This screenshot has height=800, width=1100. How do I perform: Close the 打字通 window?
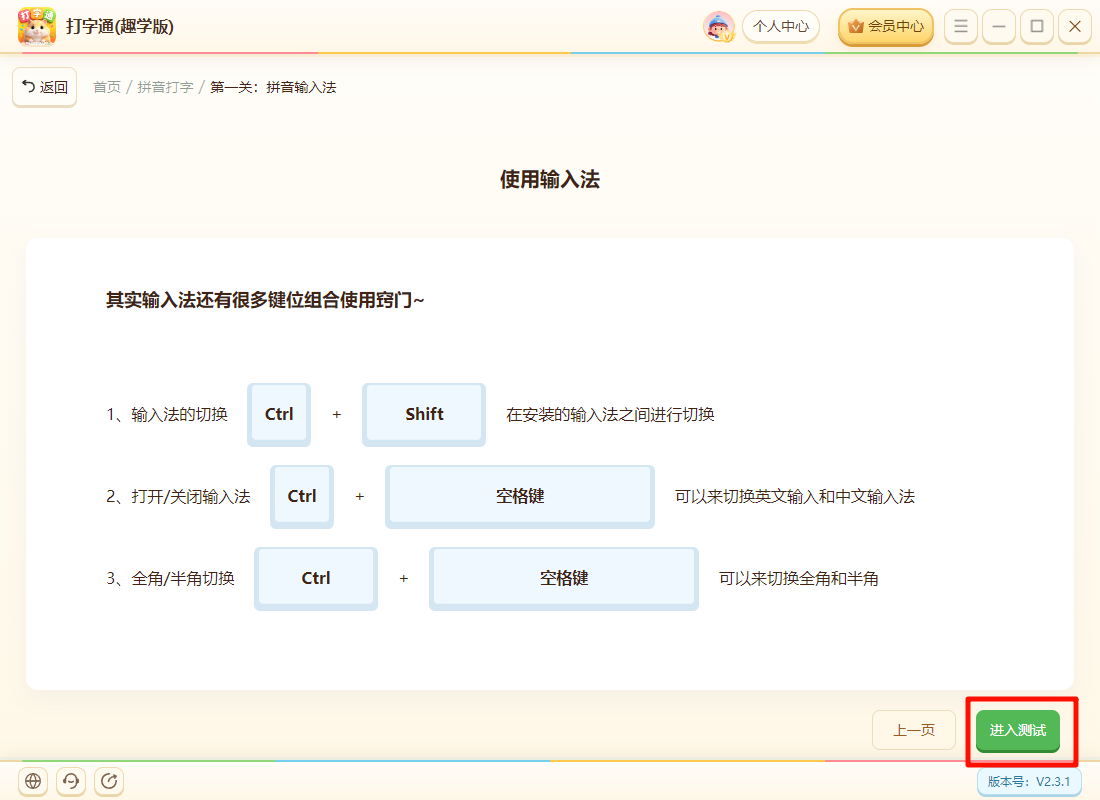1075,27
